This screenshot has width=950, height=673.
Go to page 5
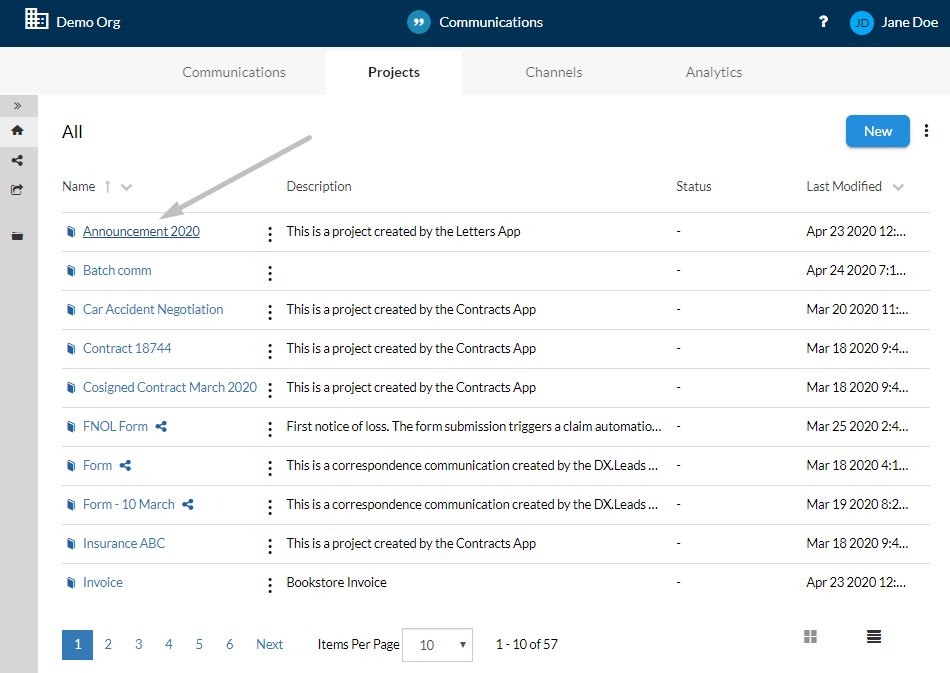click(x=199, y=645)
